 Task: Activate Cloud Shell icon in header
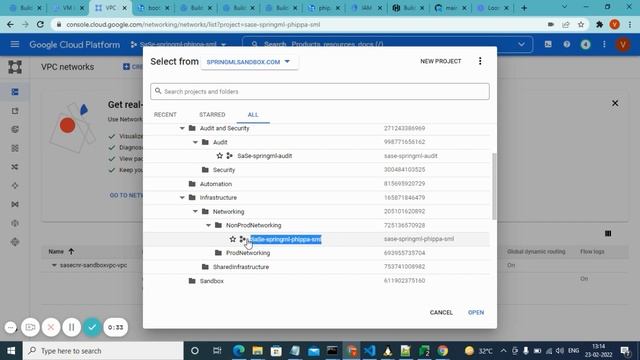tap(548, 44)
